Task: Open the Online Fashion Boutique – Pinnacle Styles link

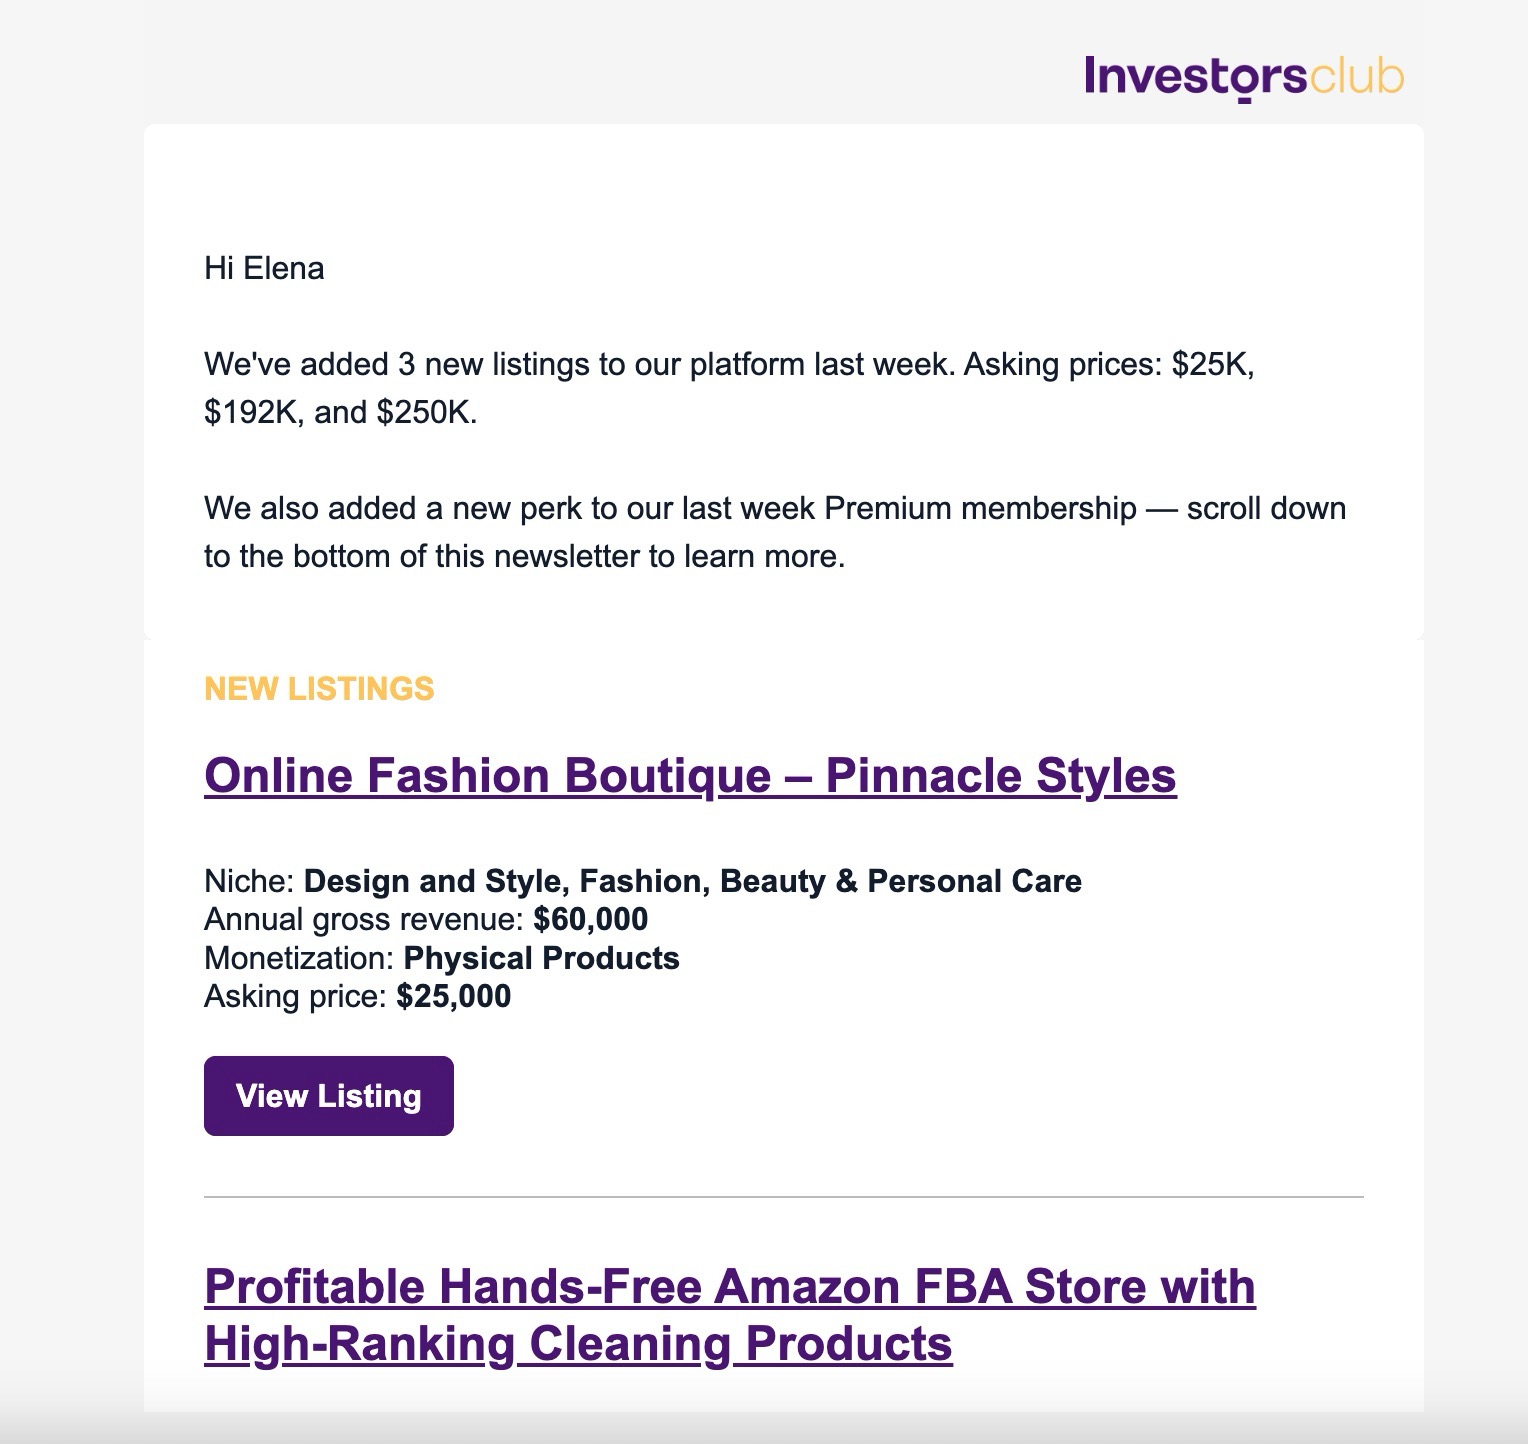Action: [690, 776]
